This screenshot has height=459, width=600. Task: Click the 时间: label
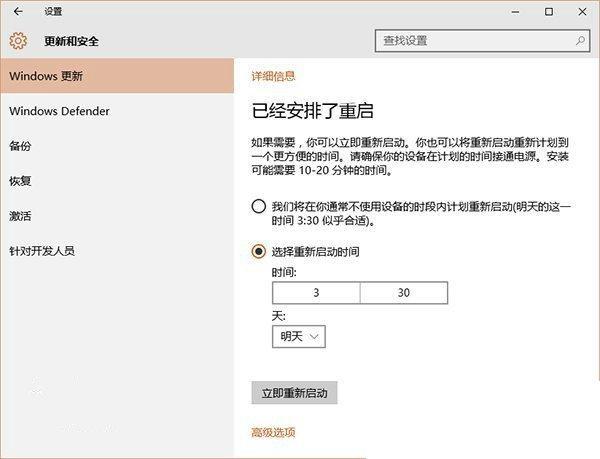click(284, 272)
